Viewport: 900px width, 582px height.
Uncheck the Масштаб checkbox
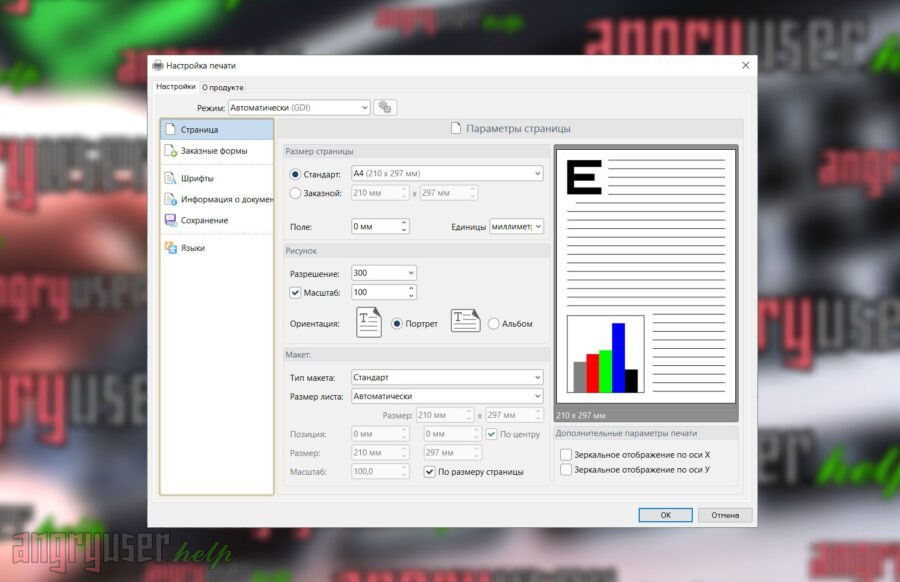[x=295, y=292]
